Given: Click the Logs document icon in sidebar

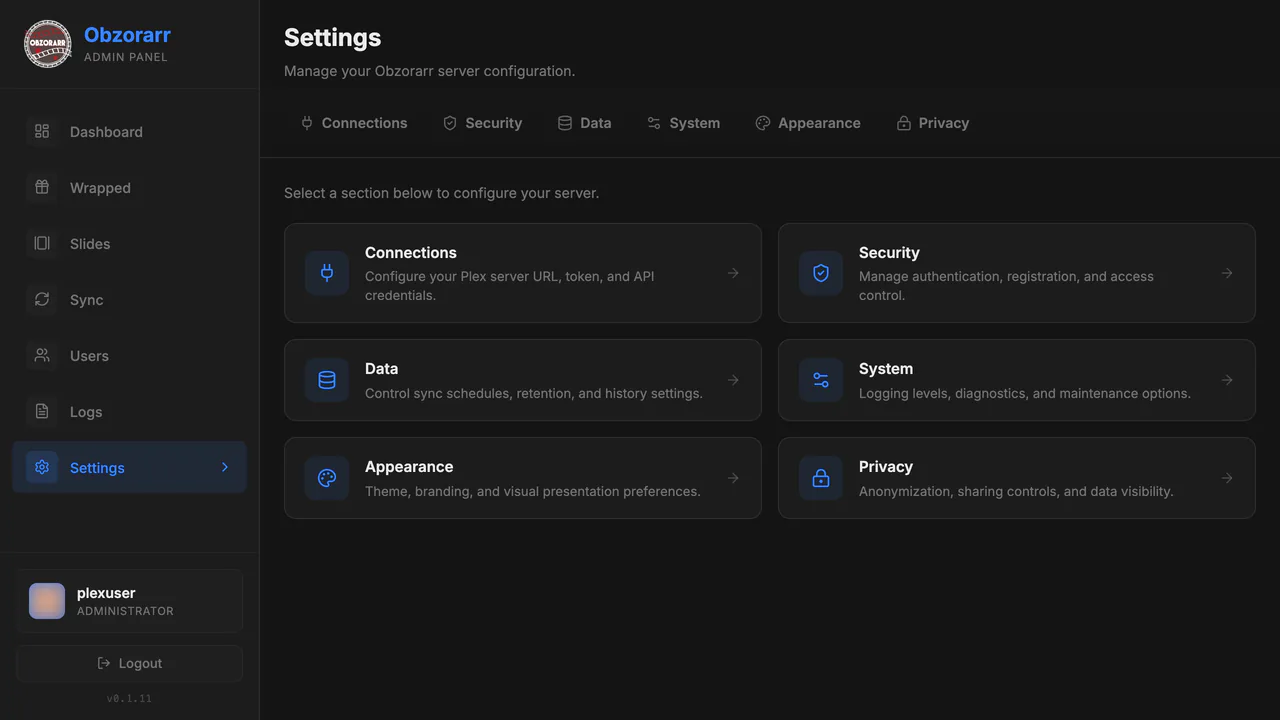Looking at the screenshot, I should tap(42, 411).
